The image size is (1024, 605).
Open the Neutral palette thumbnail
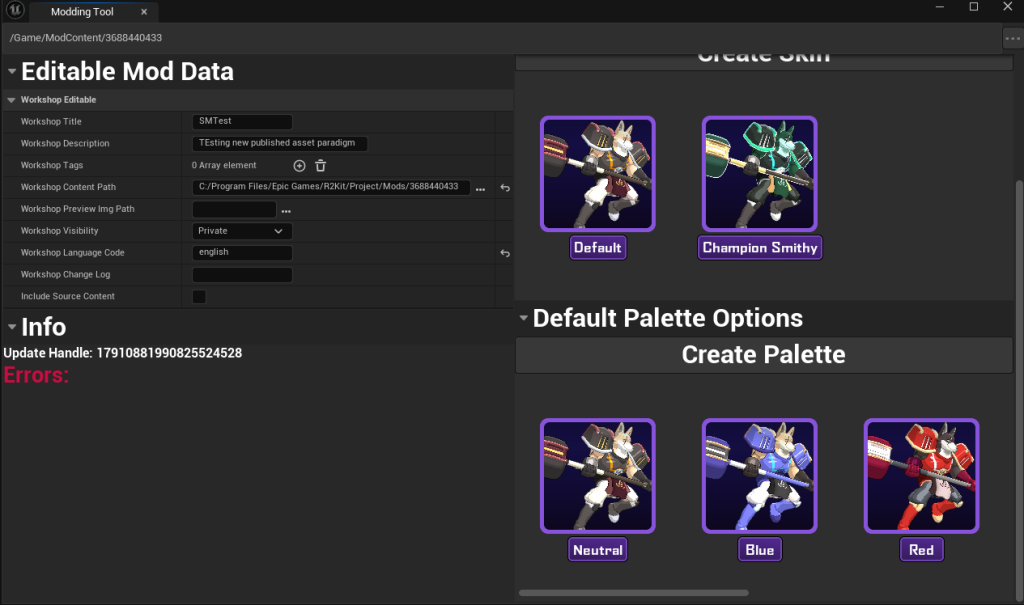(x=598, y=476)
